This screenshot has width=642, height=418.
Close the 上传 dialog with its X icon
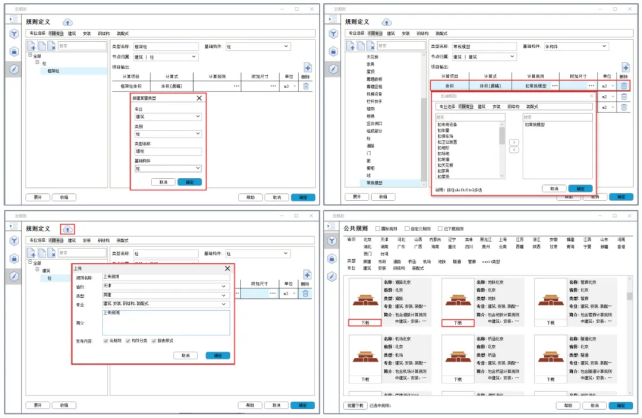click(226, 267)
